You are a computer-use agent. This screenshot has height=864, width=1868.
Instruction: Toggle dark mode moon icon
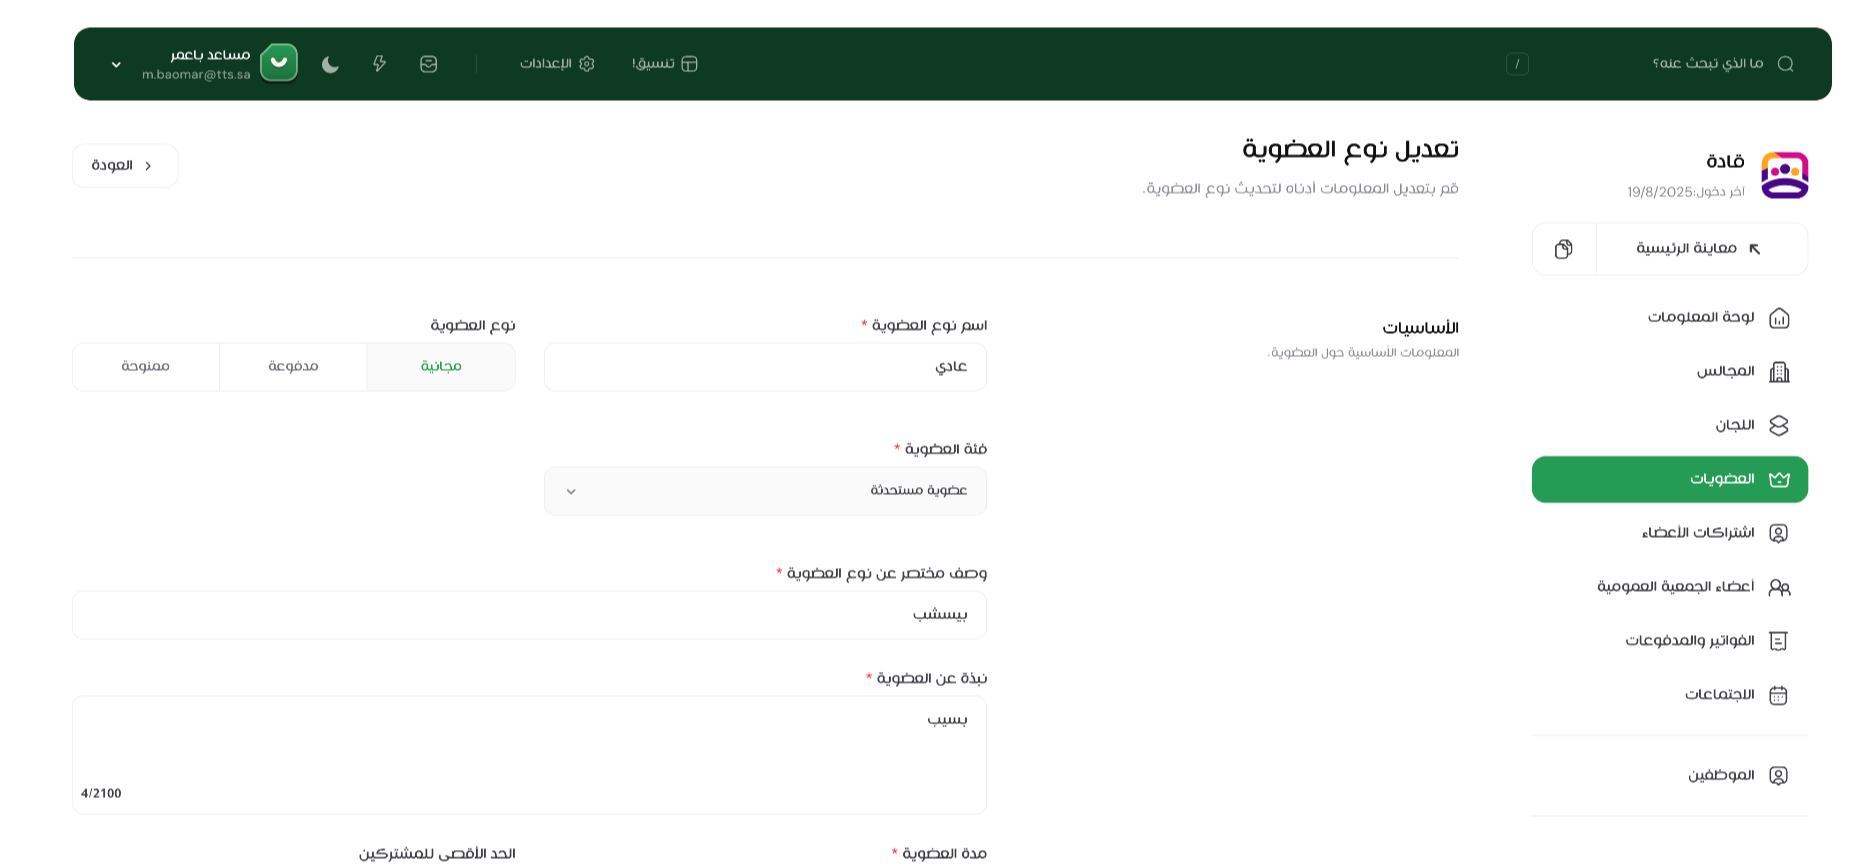[330, 64]
